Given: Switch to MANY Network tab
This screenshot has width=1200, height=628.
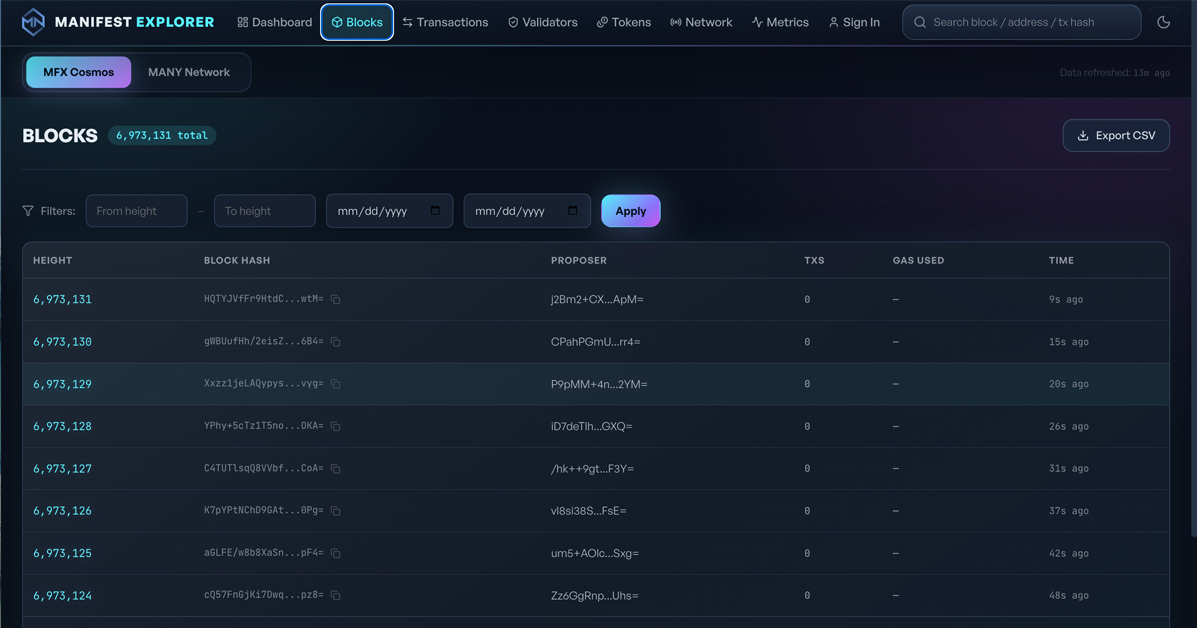Looking at the screenshot, I should [189, 72].
